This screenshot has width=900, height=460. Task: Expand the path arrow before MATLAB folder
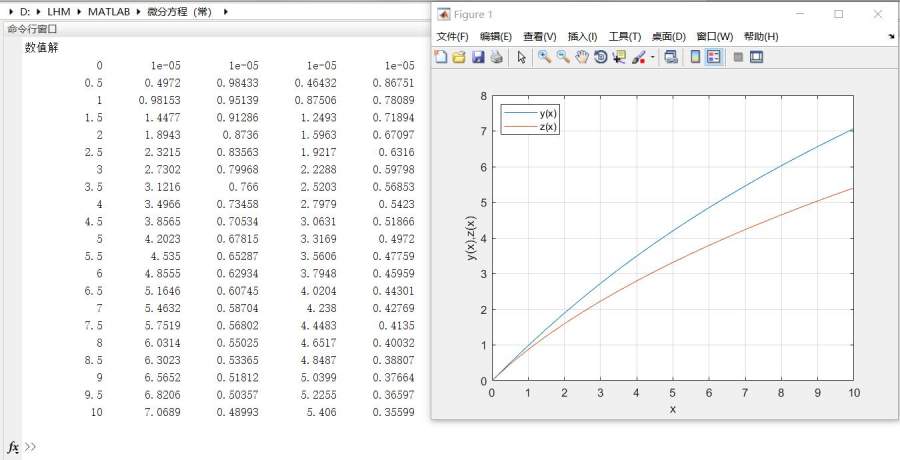tap(79, 12)
